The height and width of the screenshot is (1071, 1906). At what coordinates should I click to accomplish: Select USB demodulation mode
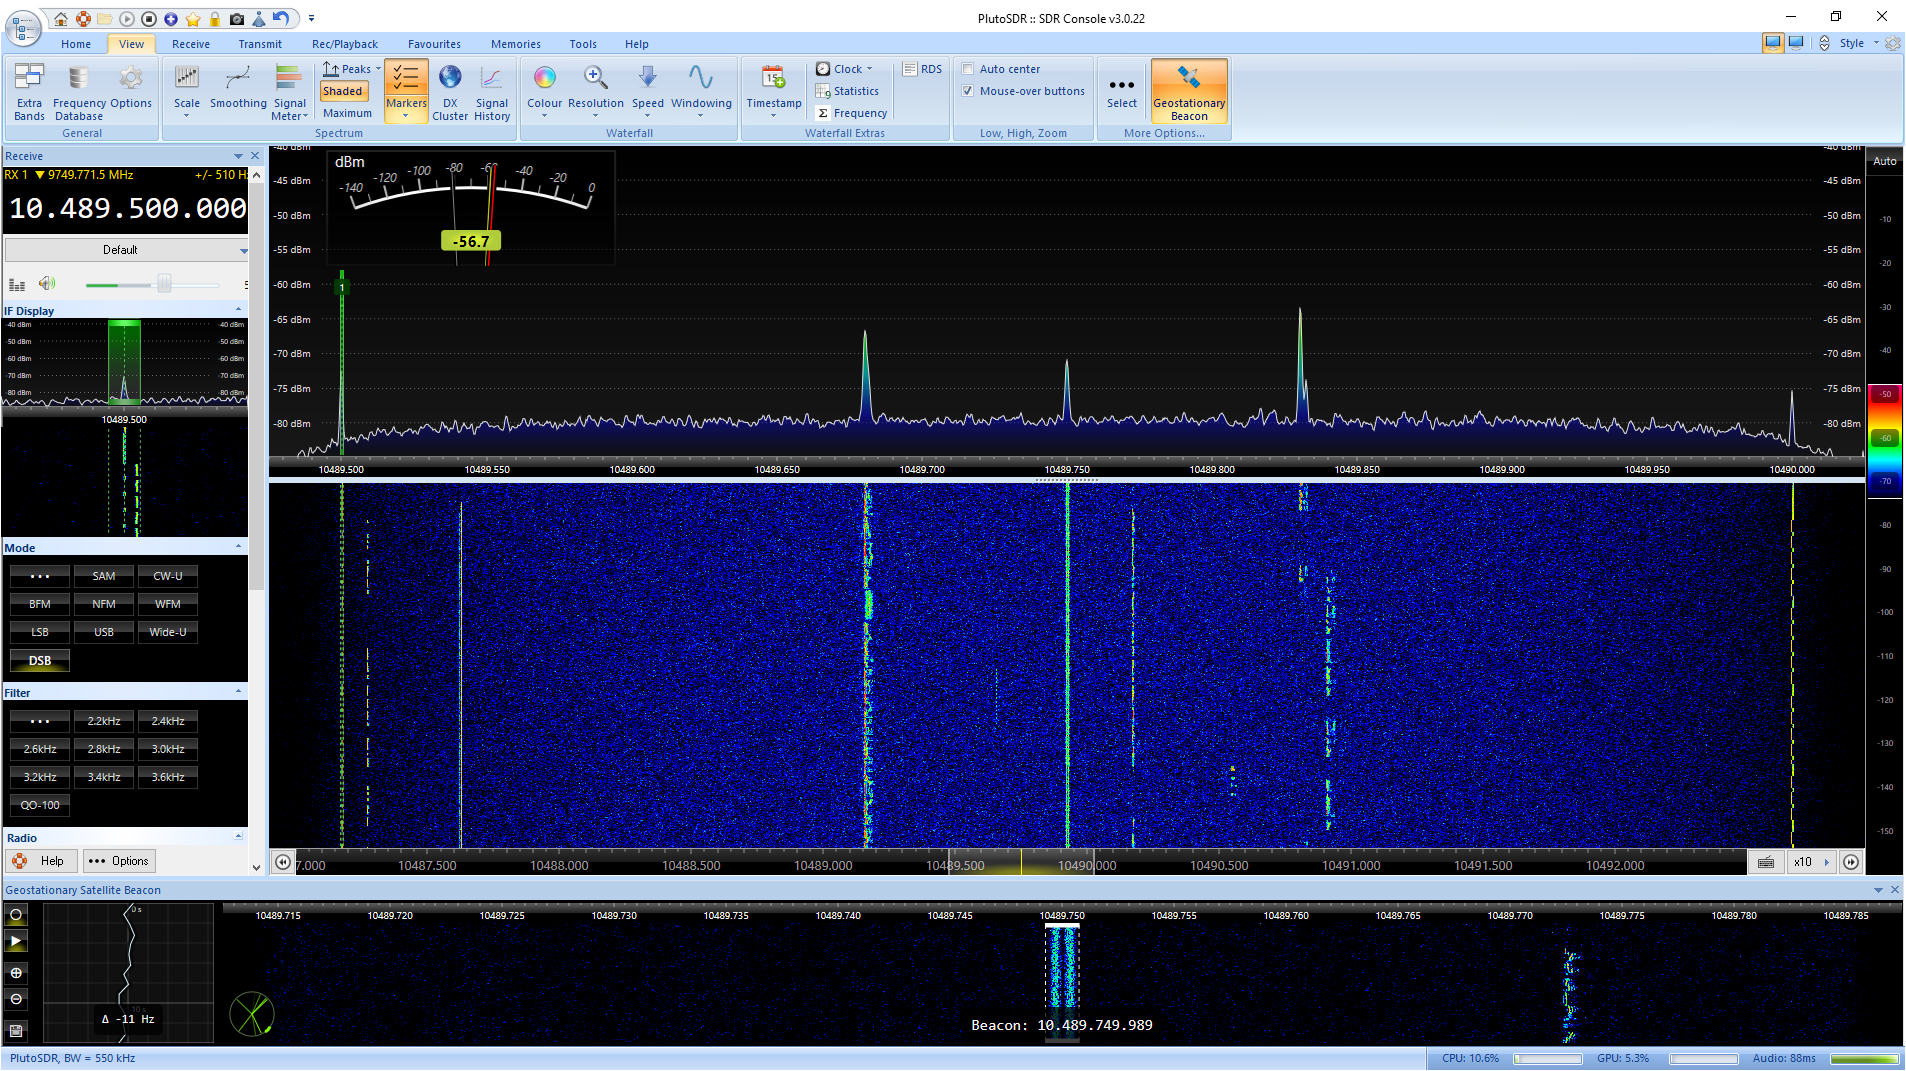point(104,632)
